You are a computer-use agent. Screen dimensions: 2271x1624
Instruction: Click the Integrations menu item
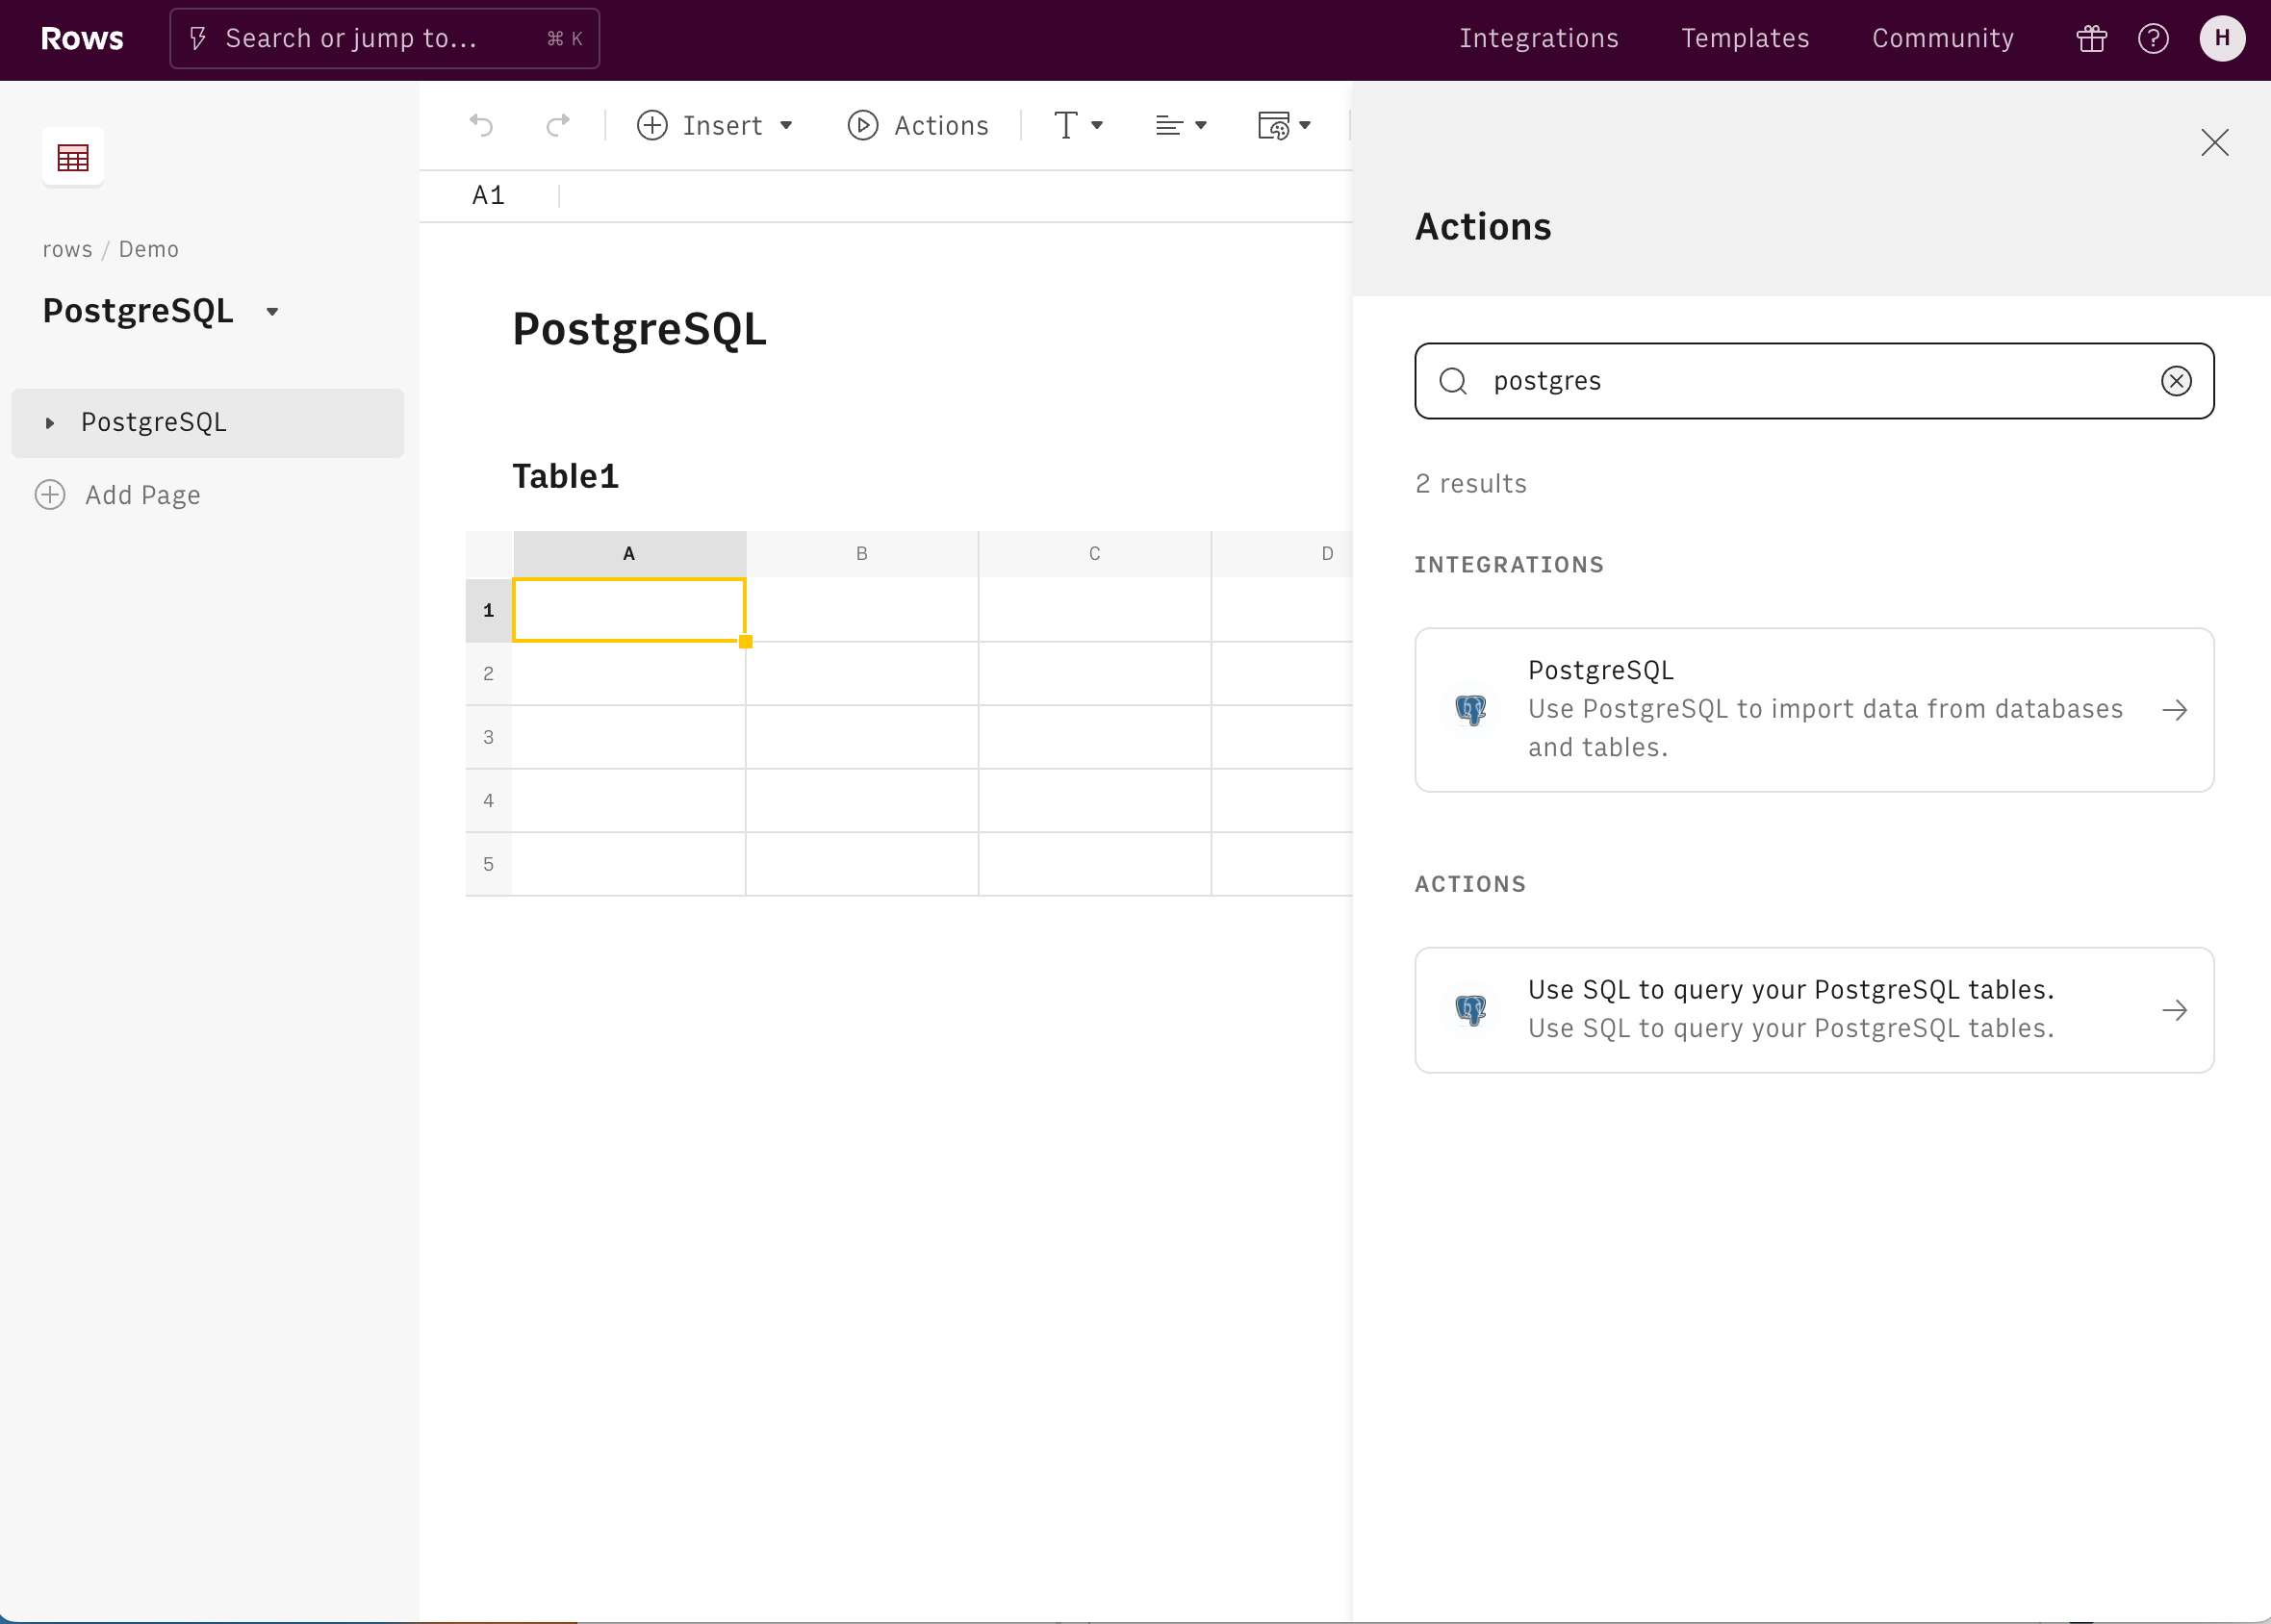(1540, 38)
